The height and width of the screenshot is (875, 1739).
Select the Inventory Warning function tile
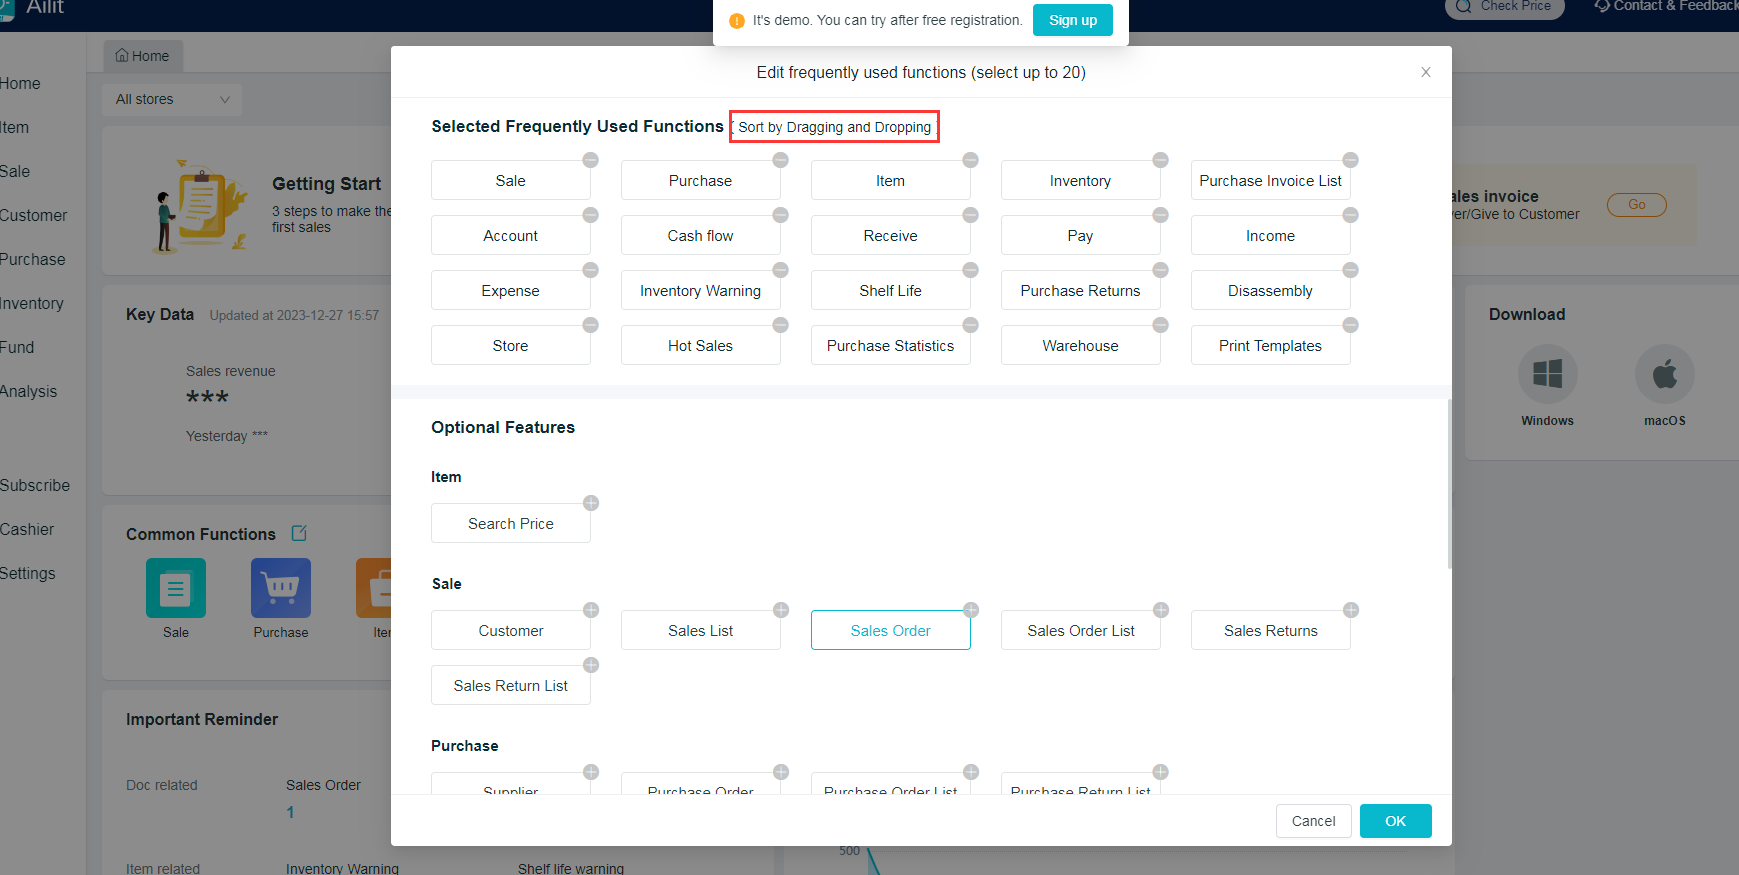700,291
